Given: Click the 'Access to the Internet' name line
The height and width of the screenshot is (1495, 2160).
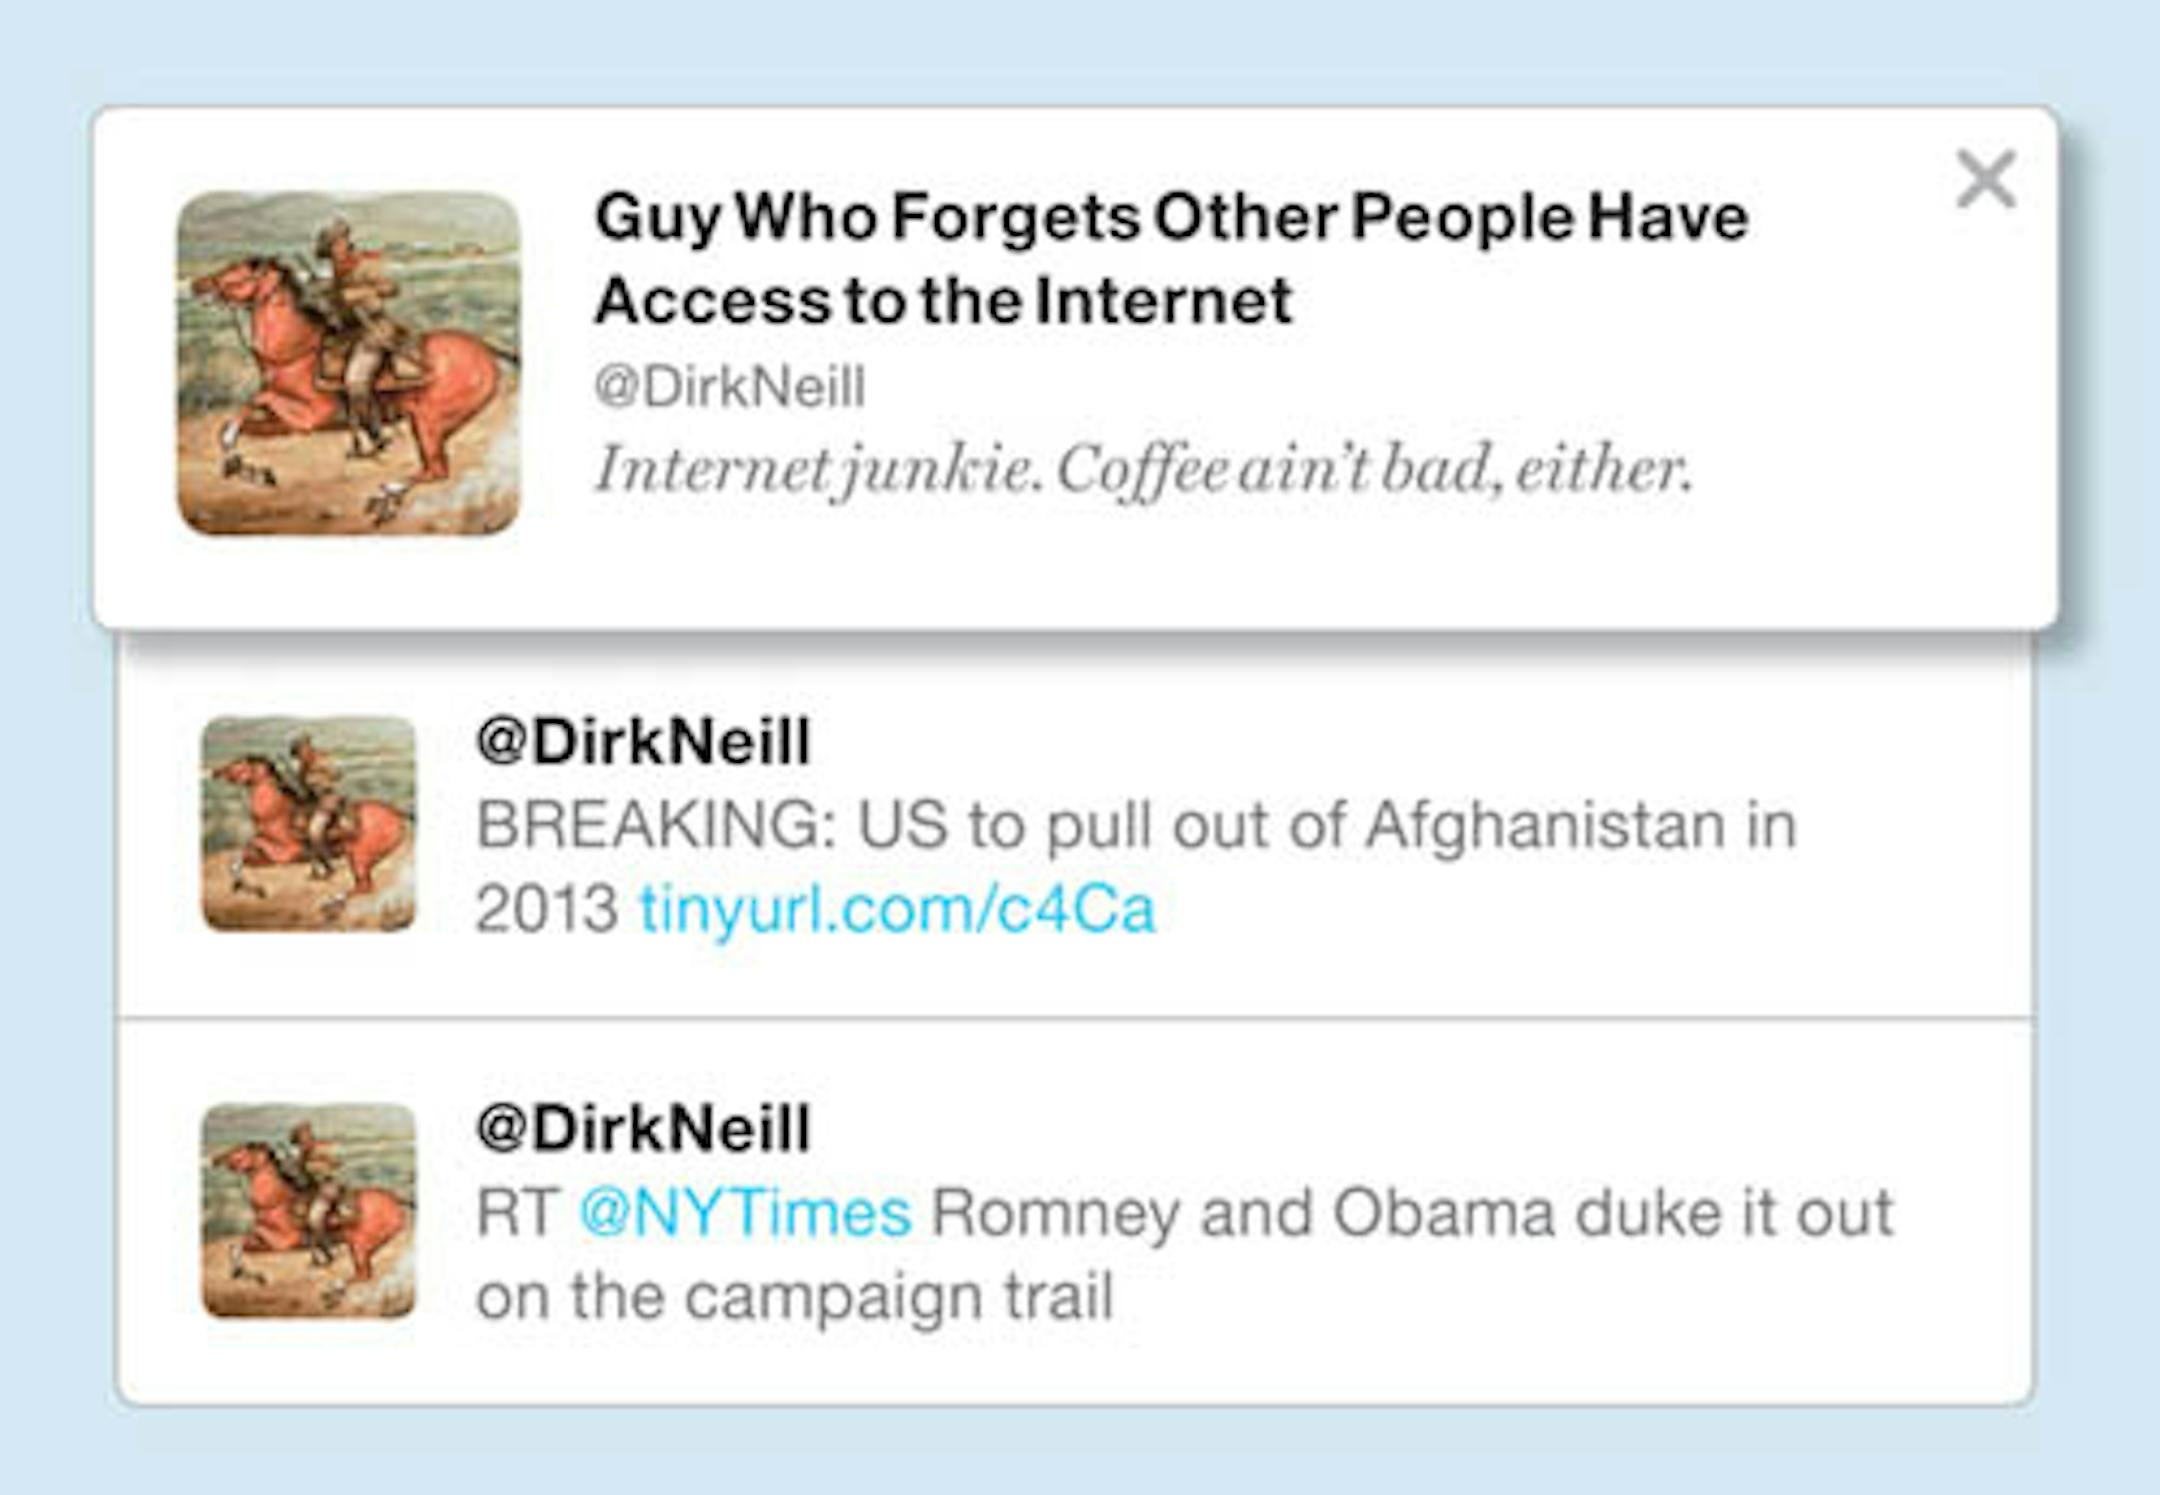Looking at the screenshot, I should pos(943,301).
